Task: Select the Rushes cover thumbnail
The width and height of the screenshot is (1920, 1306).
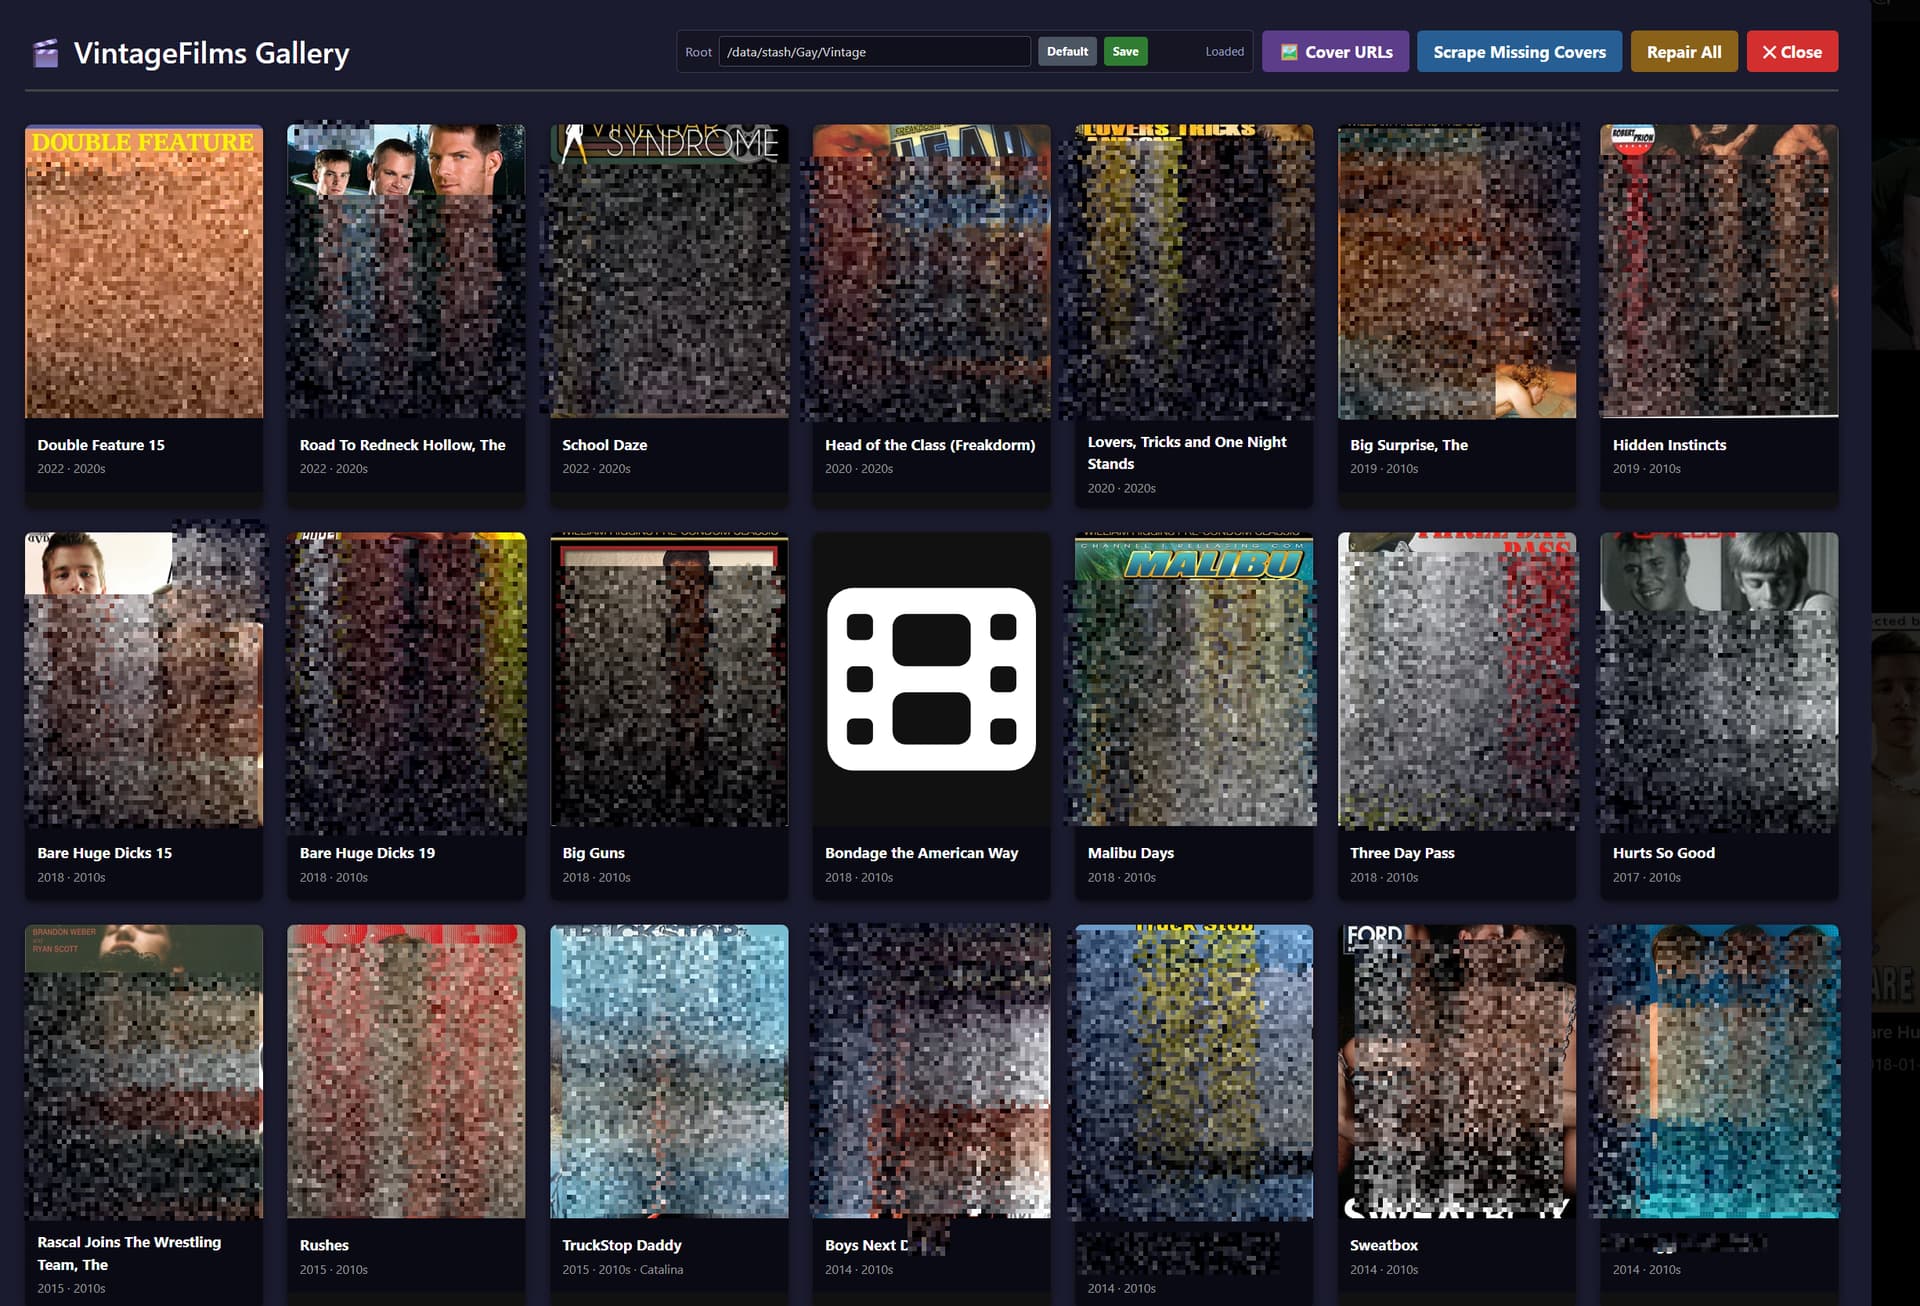Action: click(x=406, y=1072)
